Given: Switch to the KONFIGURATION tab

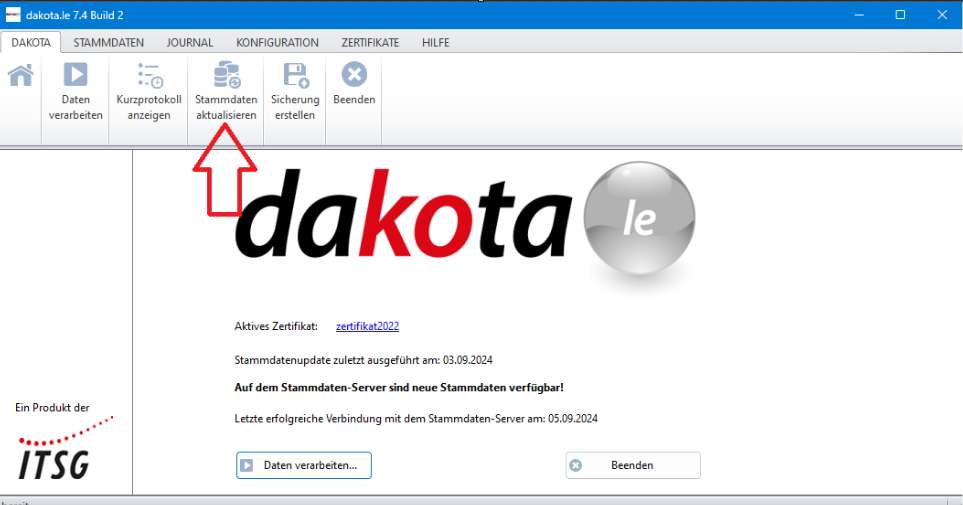Looking at the screenshot, I should pyautogui.click(x=277, y=42).
